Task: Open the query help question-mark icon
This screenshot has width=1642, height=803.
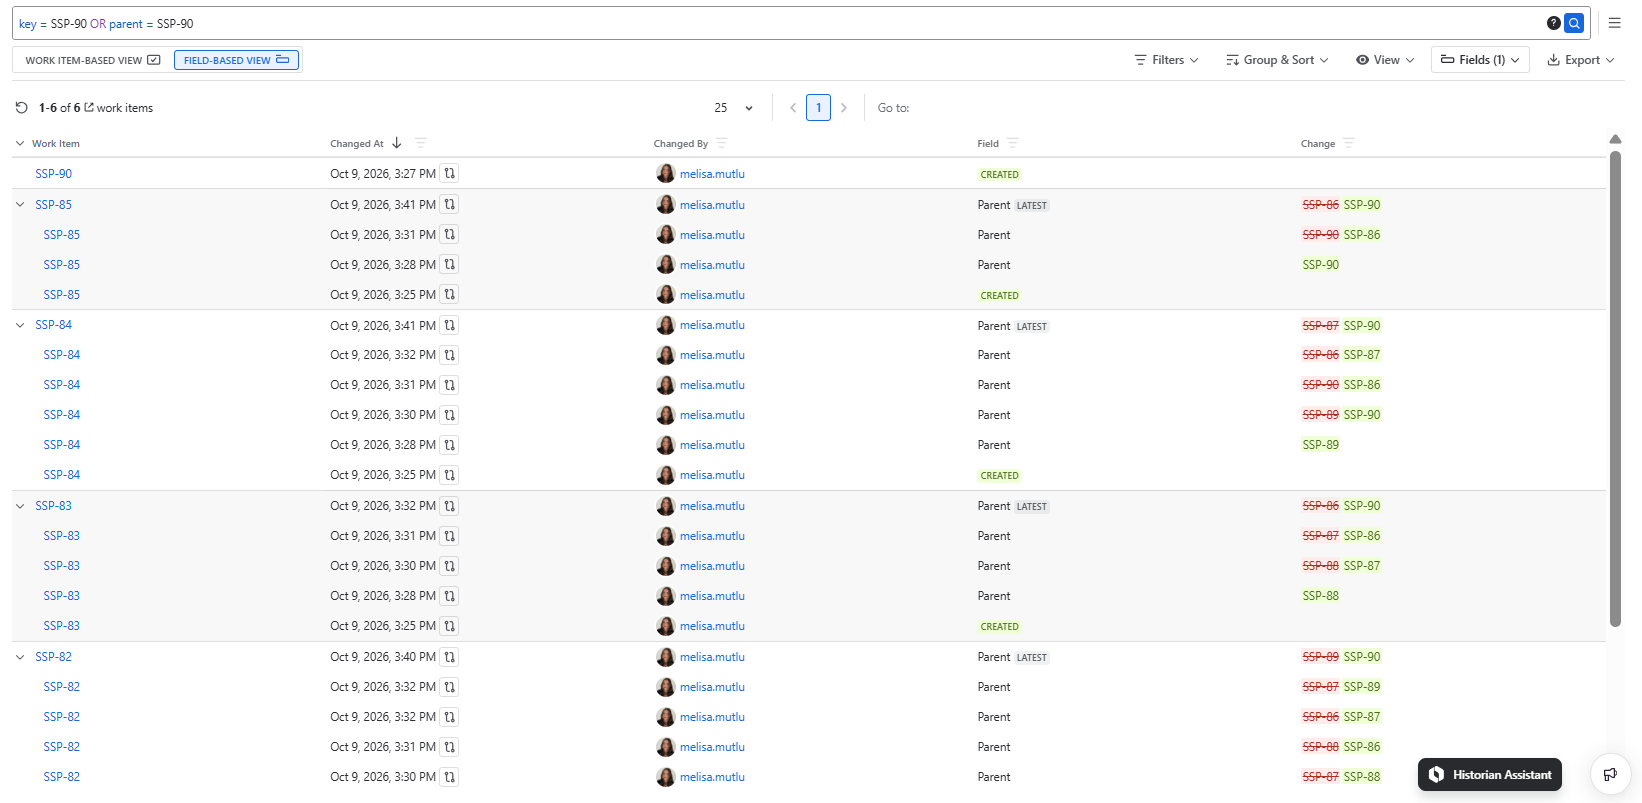Action: [1554, 23]
